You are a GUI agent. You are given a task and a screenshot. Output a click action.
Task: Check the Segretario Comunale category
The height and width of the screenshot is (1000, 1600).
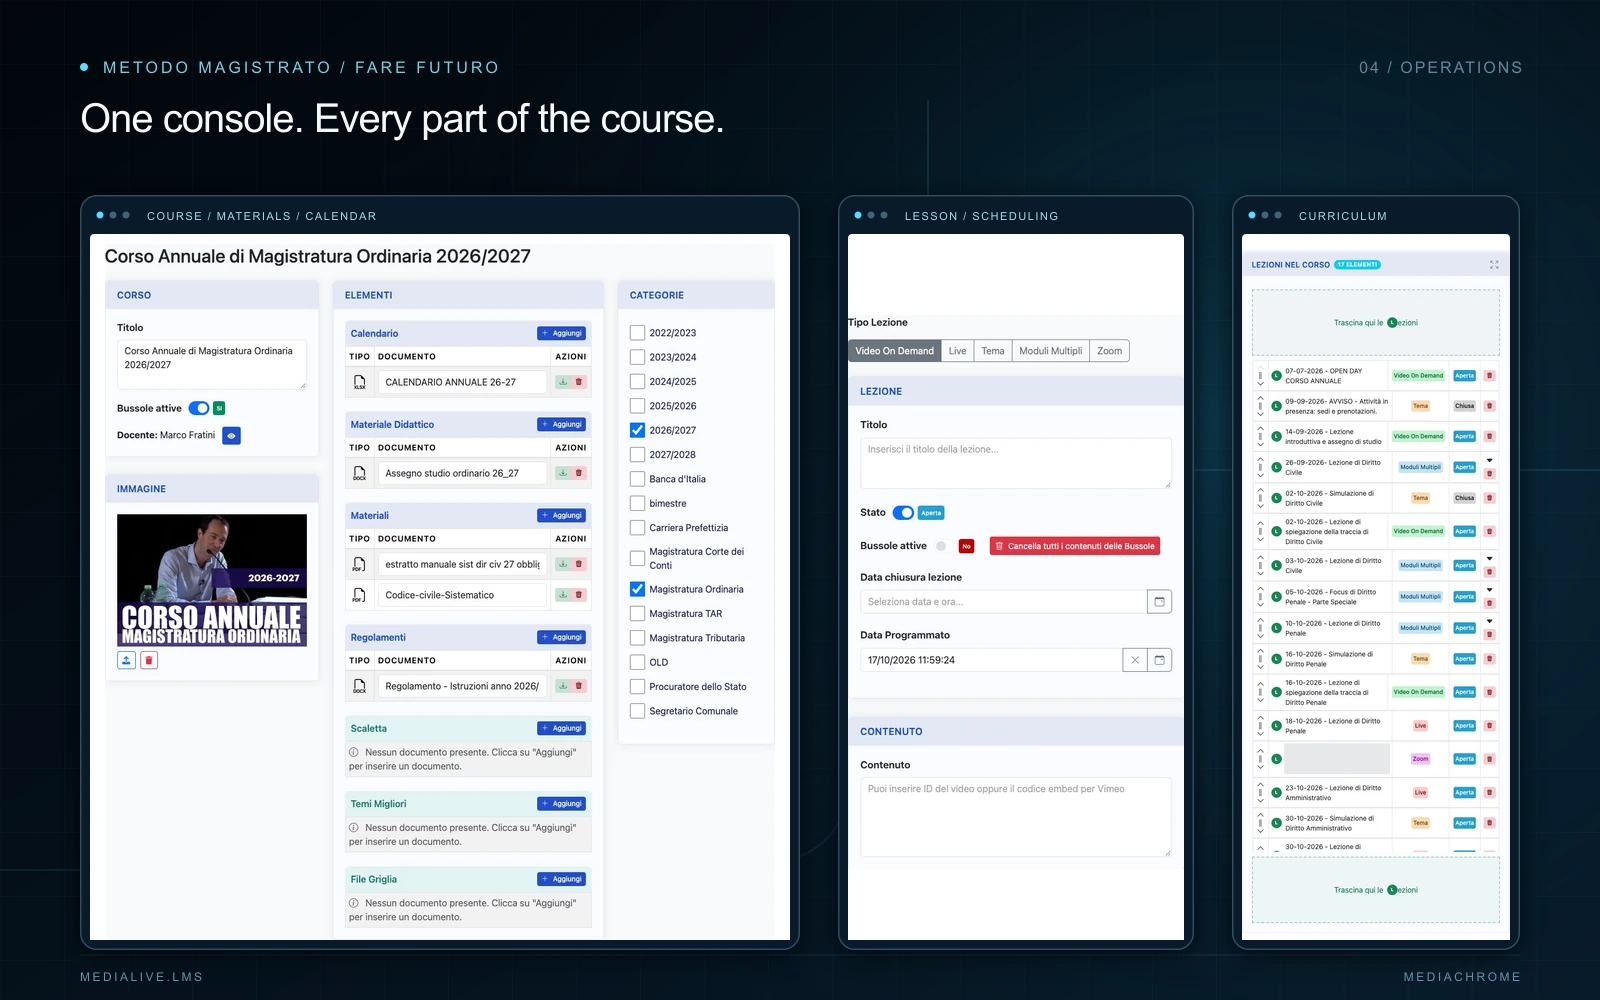pos(637,711)
